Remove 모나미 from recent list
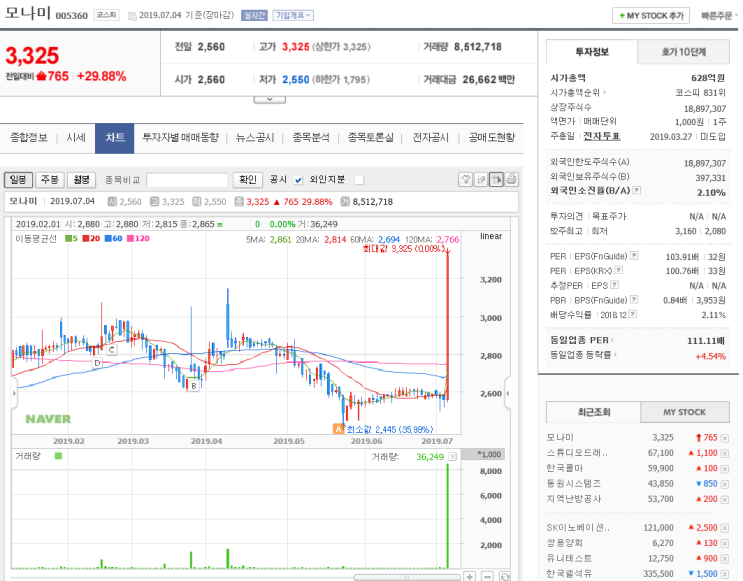The height and width of the screenshot is (581, 743). pyautogui.click(x=725, y=438)
